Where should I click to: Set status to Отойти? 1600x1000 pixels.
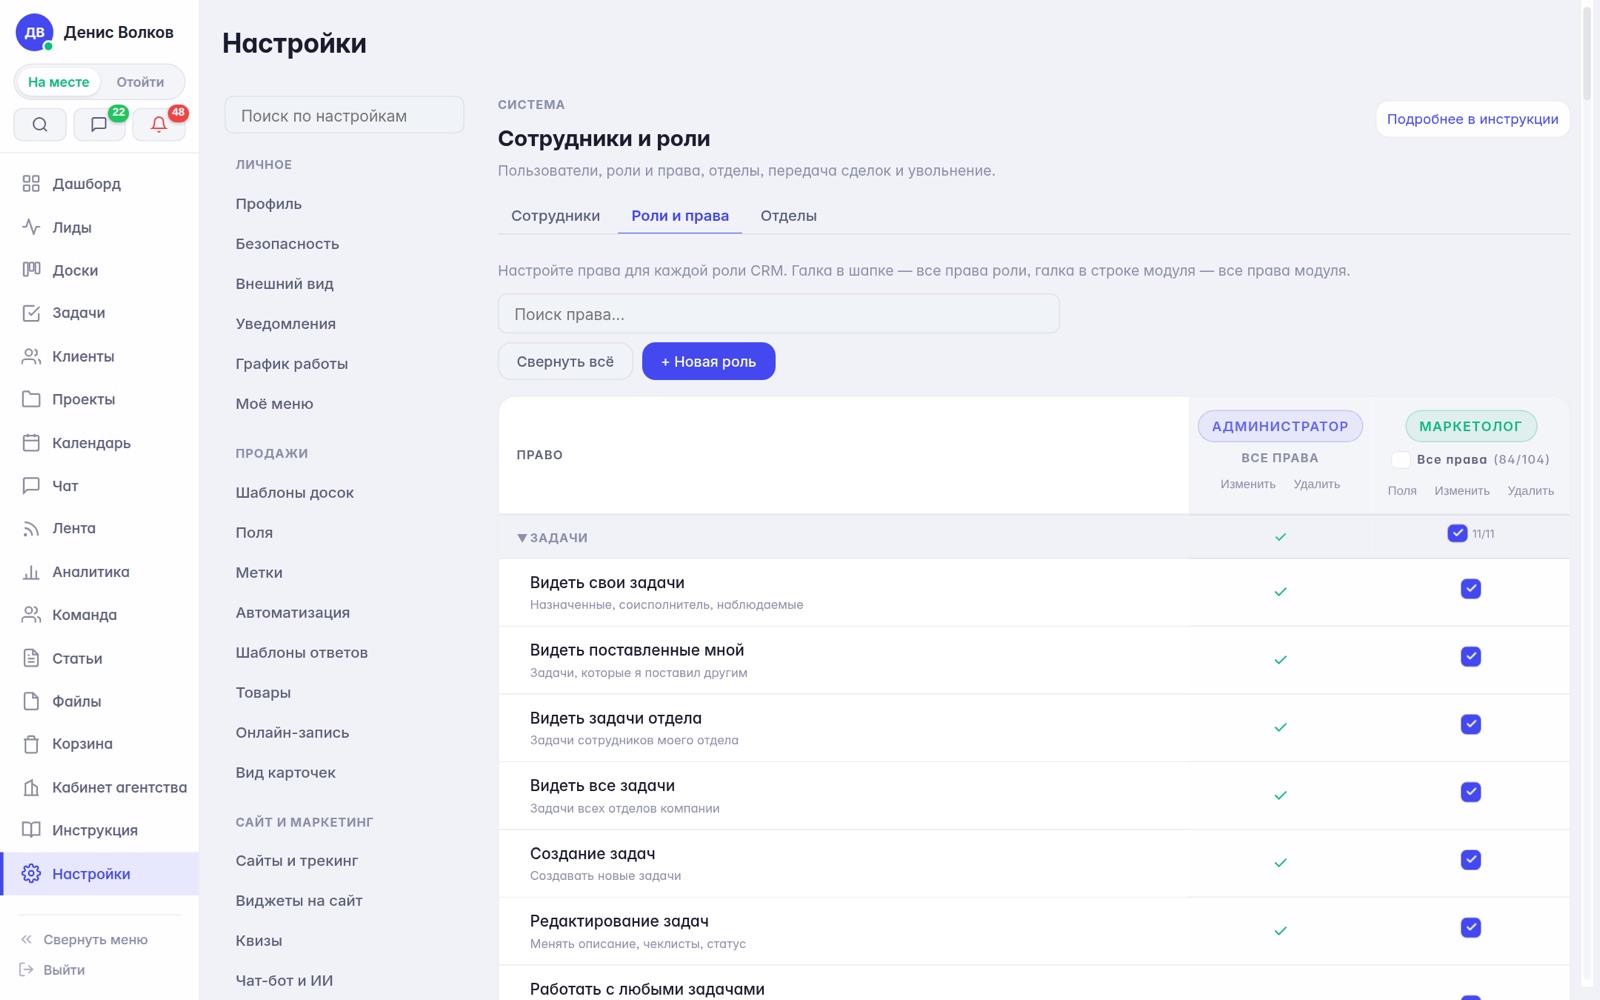140,82
